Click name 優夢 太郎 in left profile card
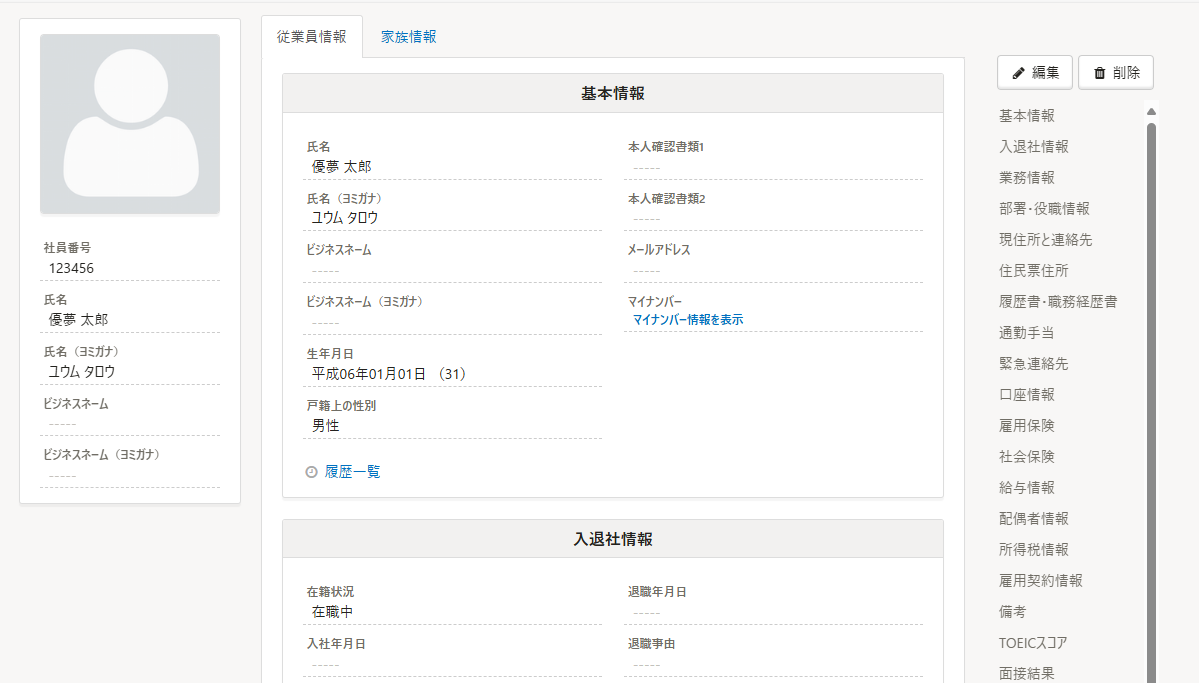The width and height of the screenshot is (1199, 683). pos(79,320)
